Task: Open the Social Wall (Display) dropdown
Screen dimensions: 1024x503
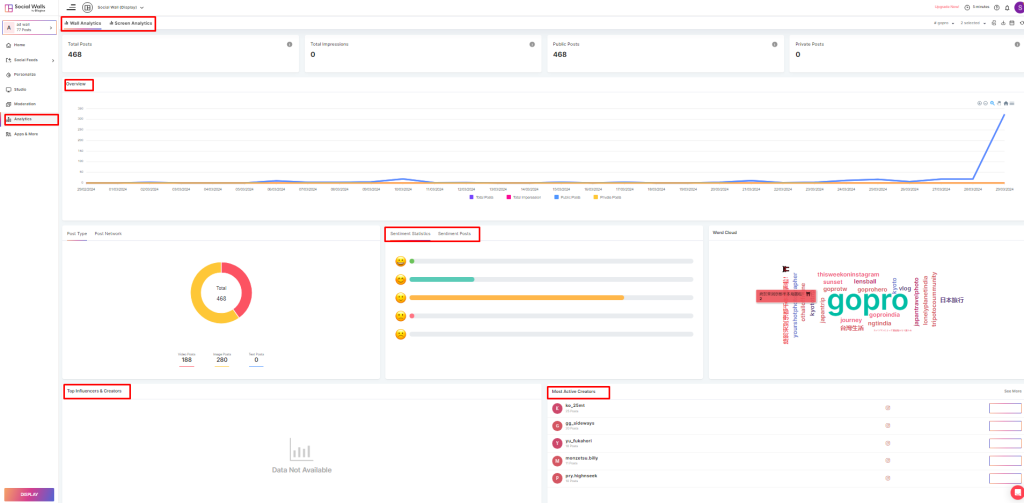Action: [x=120, y=7]
